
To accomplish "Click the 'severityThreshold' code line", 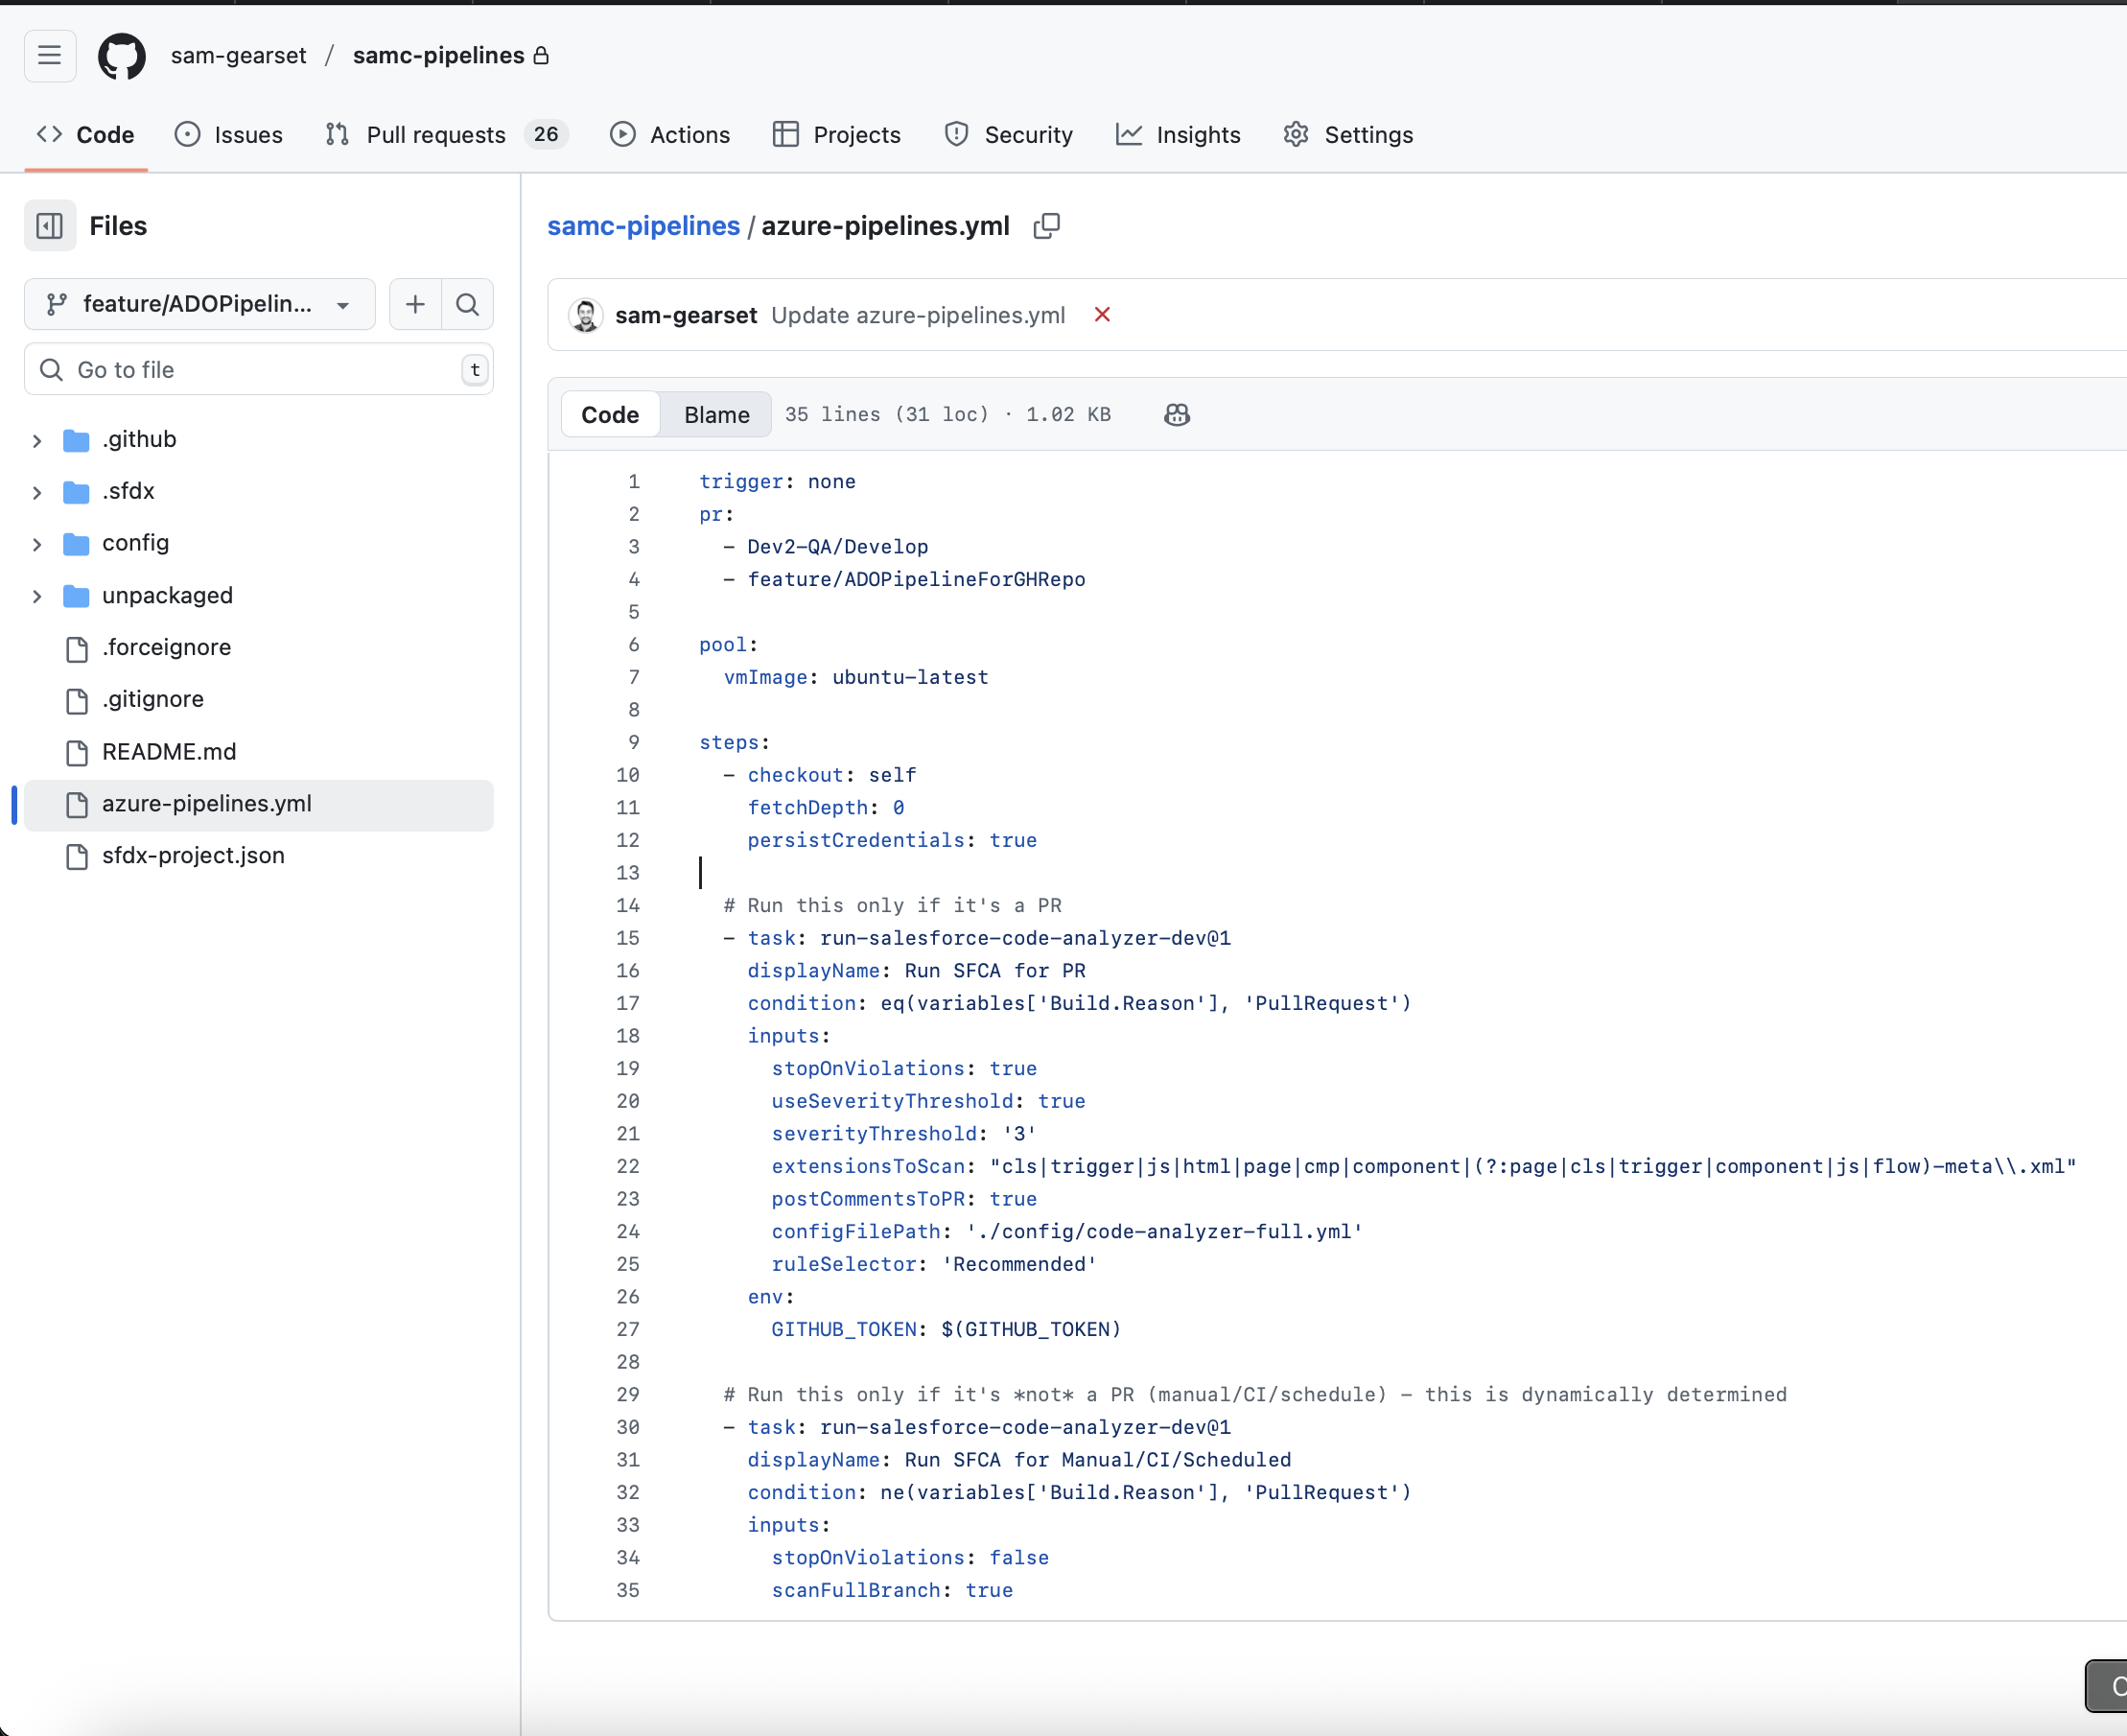I will click(x=904, y=1134).
